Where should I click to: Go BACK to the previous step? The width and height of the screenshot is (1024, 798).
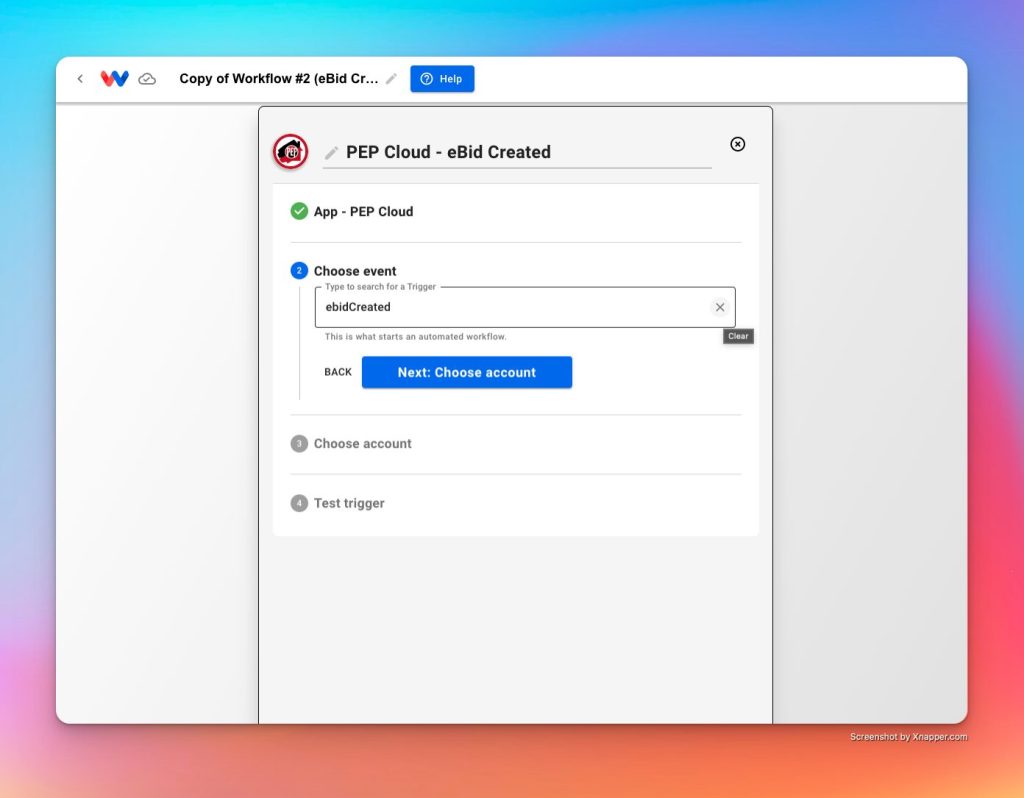[338, 372]
